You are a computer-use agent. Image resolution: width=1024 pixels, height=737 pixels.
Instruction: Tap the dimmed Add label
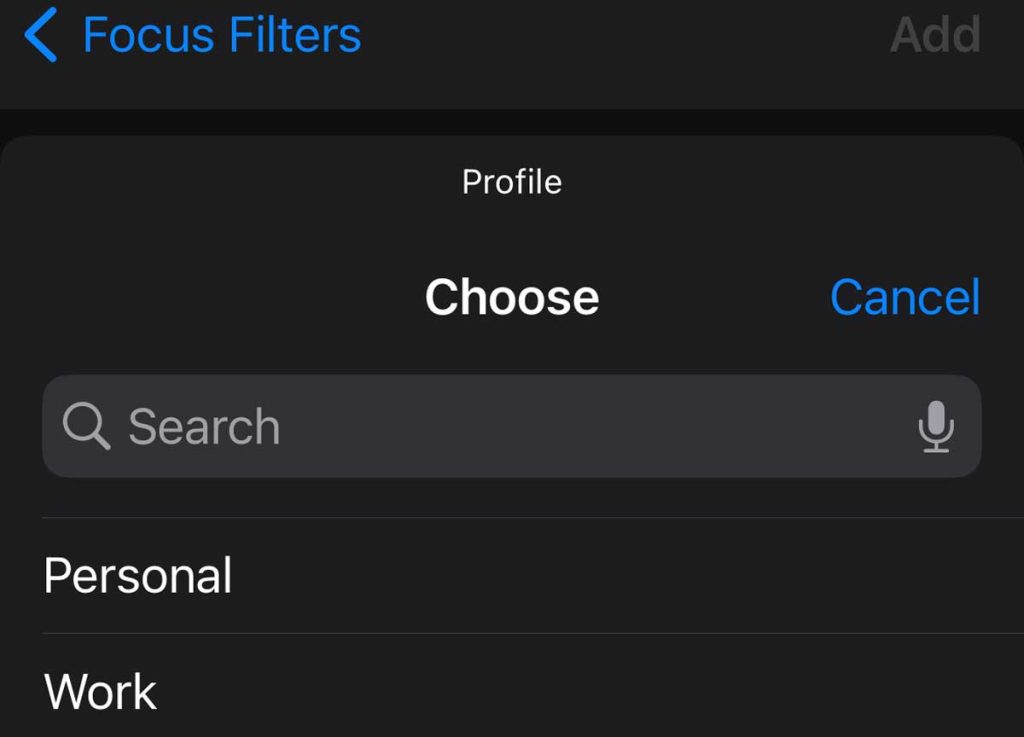(x=935, y=36)
